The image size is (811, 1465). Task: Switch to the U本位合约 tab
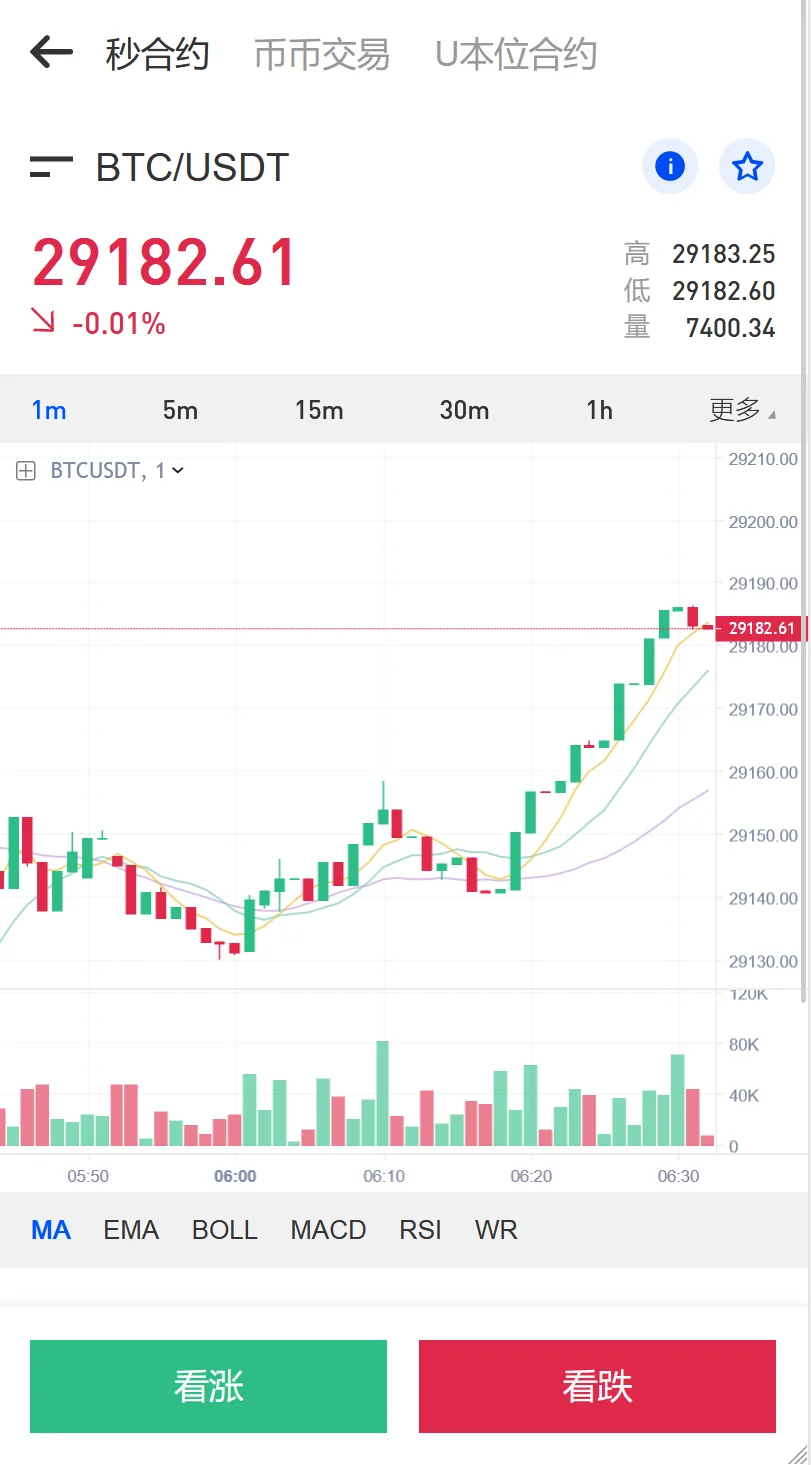(516, 54)
